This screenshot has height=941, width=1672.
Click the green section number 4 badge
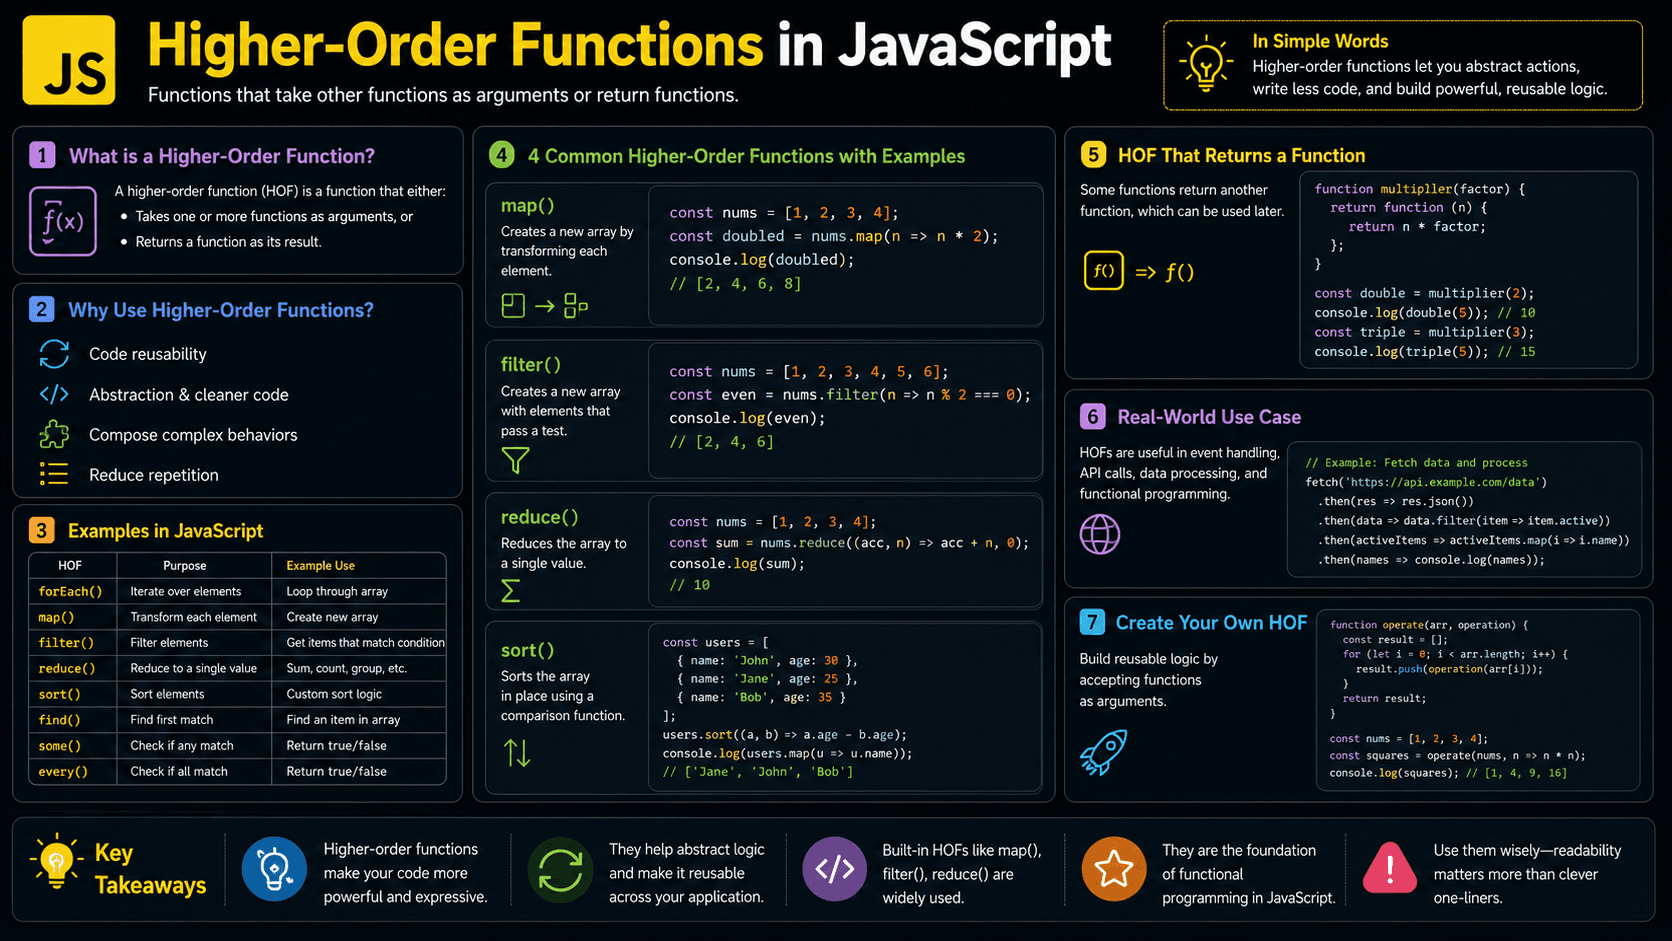point(502,155)
